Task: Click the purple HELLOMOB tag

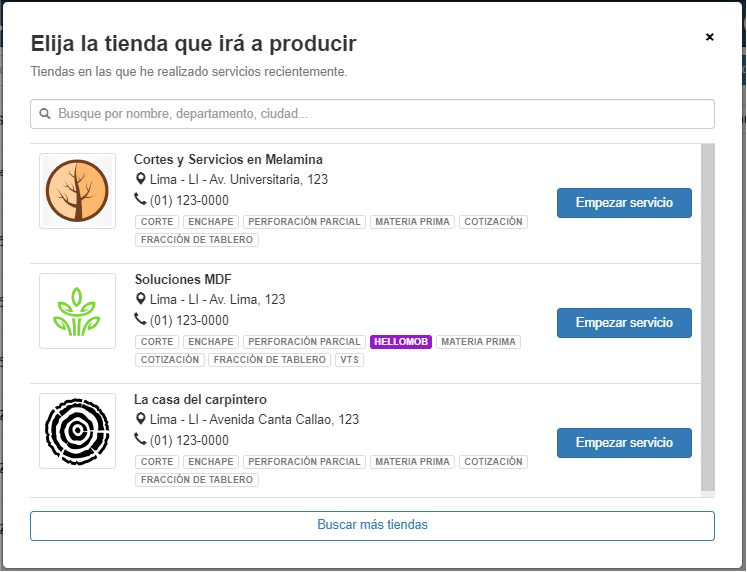Action: click(401, 342)
